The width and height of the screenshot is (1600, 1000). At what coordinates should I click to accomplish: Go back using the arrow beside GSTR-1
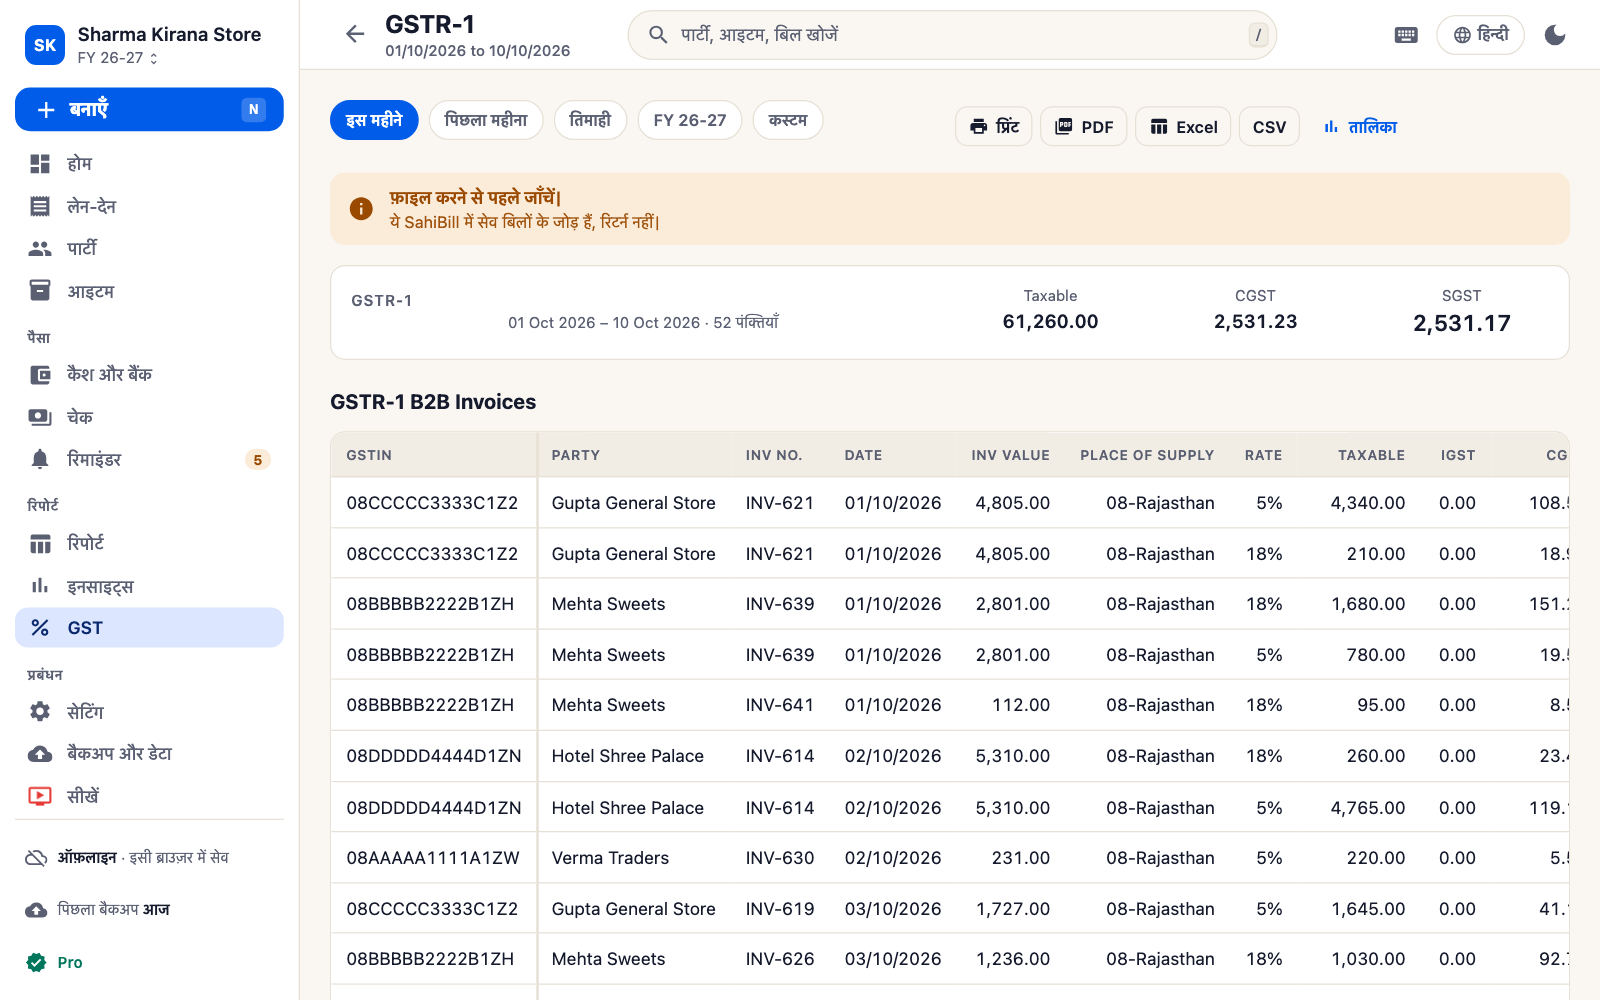coord(355,35)
